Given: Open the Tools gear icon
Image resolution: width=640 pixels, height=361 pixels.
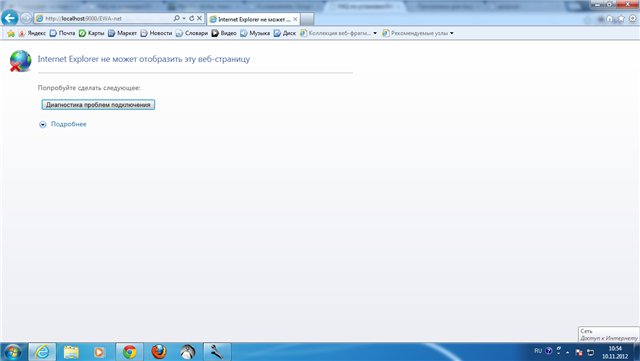Looking at the screenshot, I should coord(632,19).
